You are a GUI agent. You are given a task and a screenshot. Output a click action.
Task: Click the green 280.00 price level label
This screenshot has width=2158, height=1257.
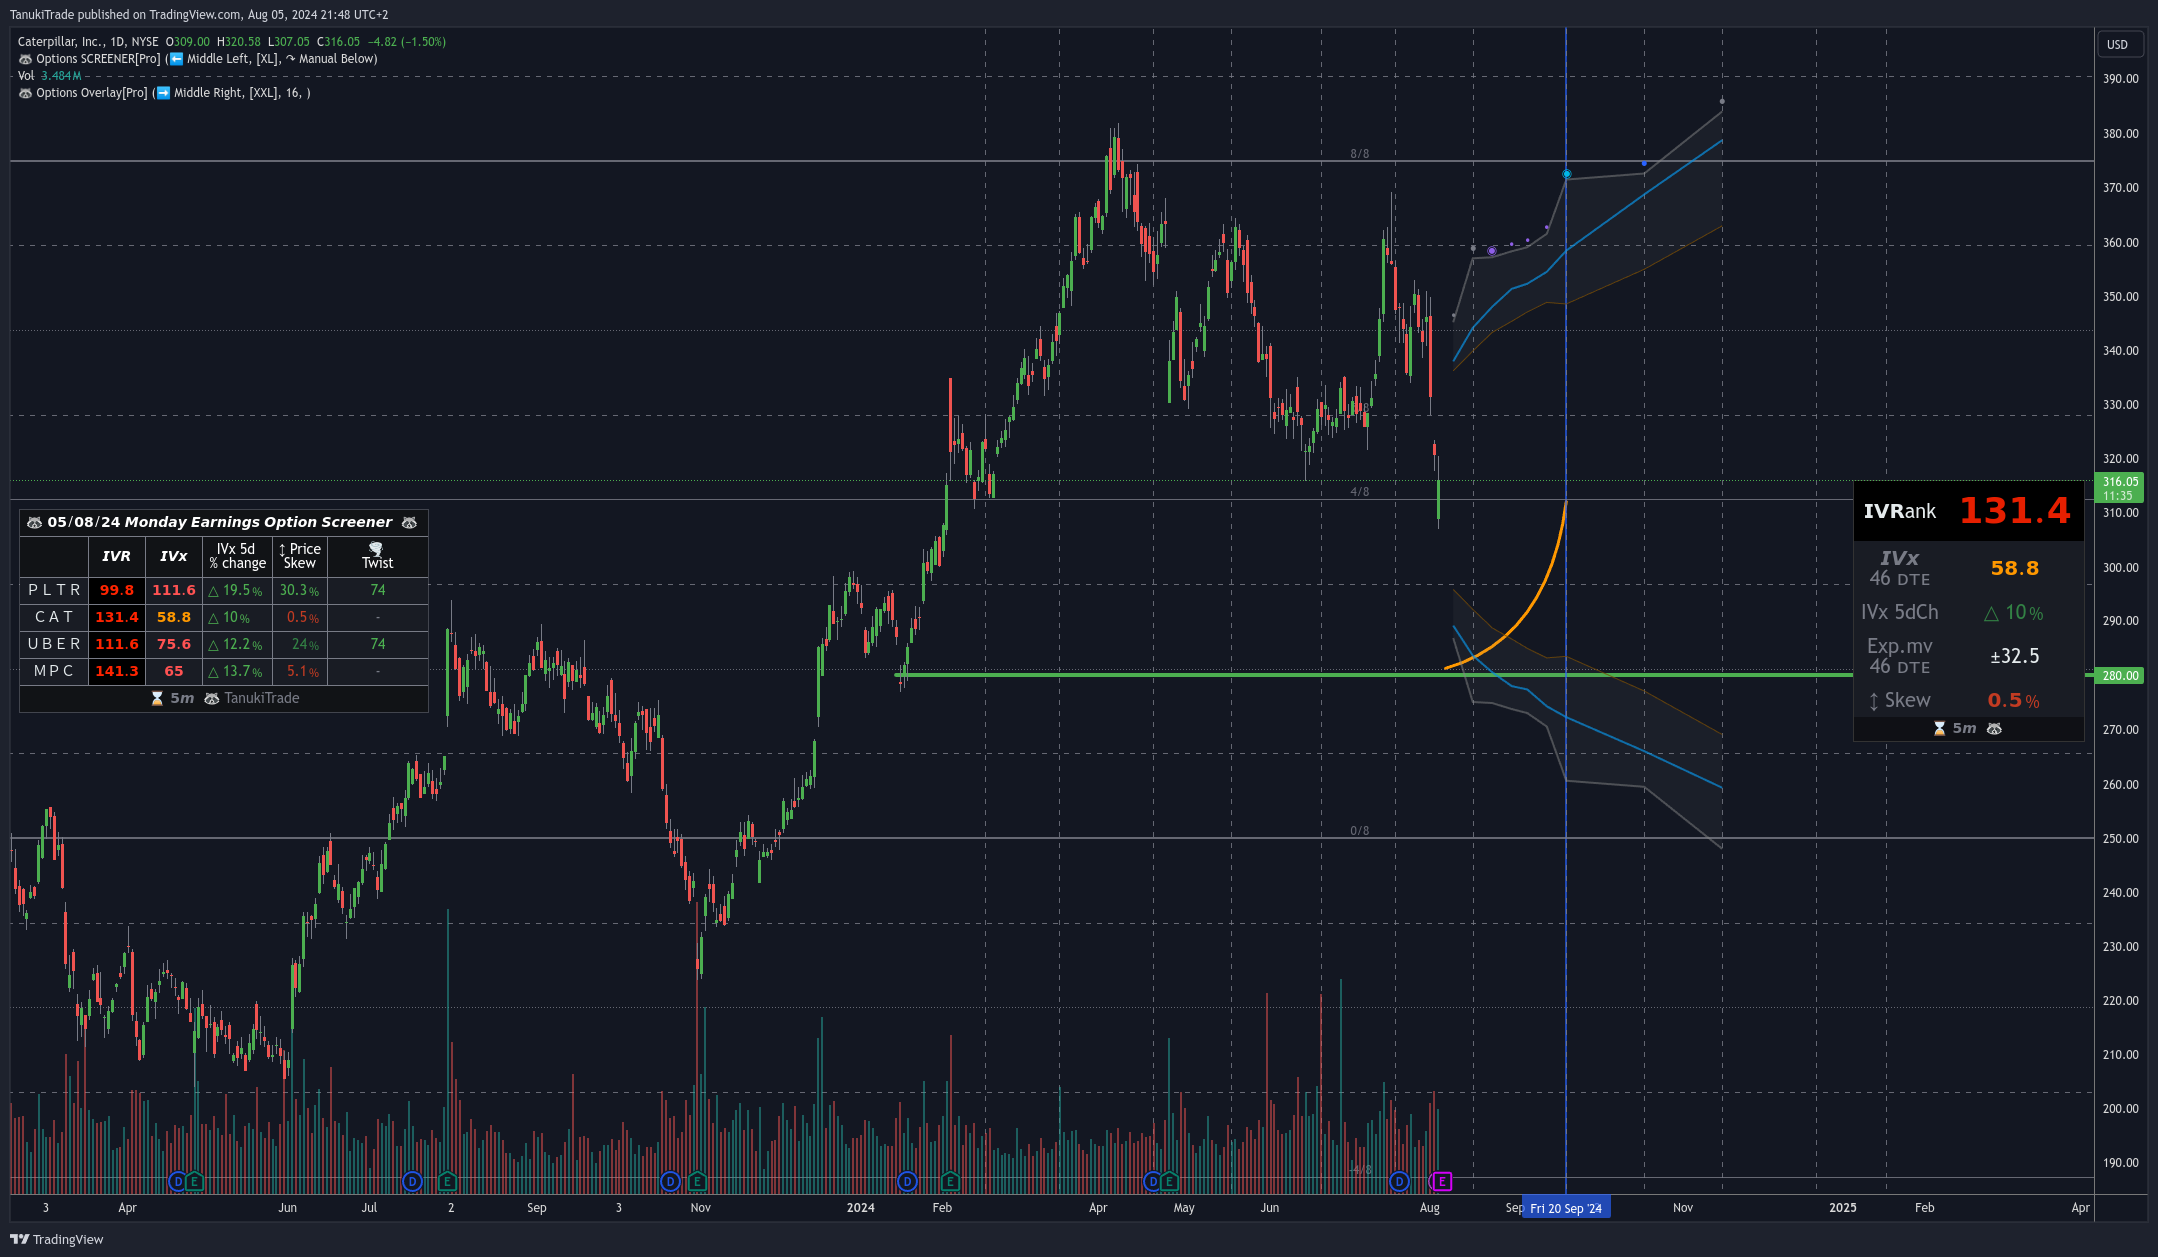click(2120, 676)
